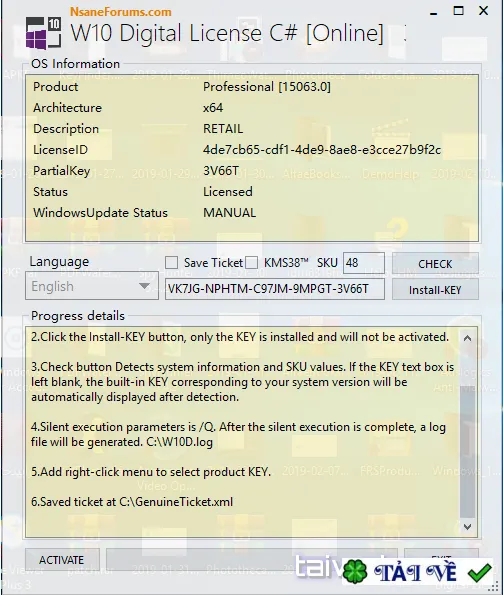The image size is (503, 595).
Task: Click the CHECK button
Action: [x=435, y=263]
